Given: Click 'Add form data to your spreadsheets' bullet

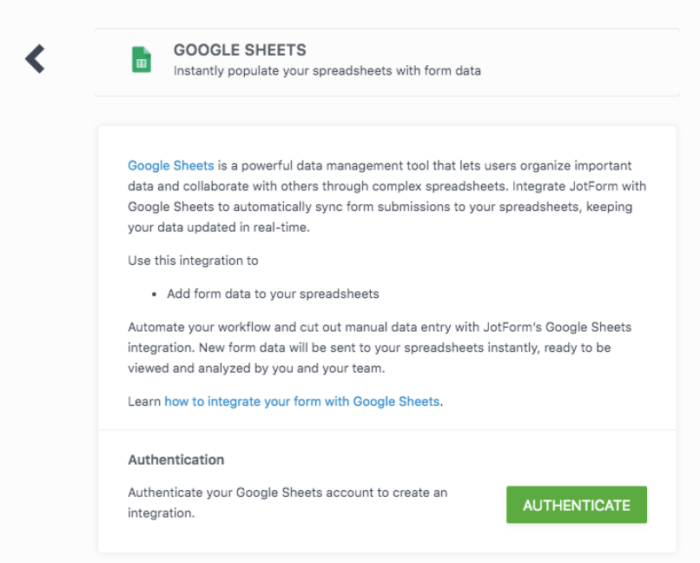Looking at the screenshot, I should click(x=272, y=294).
